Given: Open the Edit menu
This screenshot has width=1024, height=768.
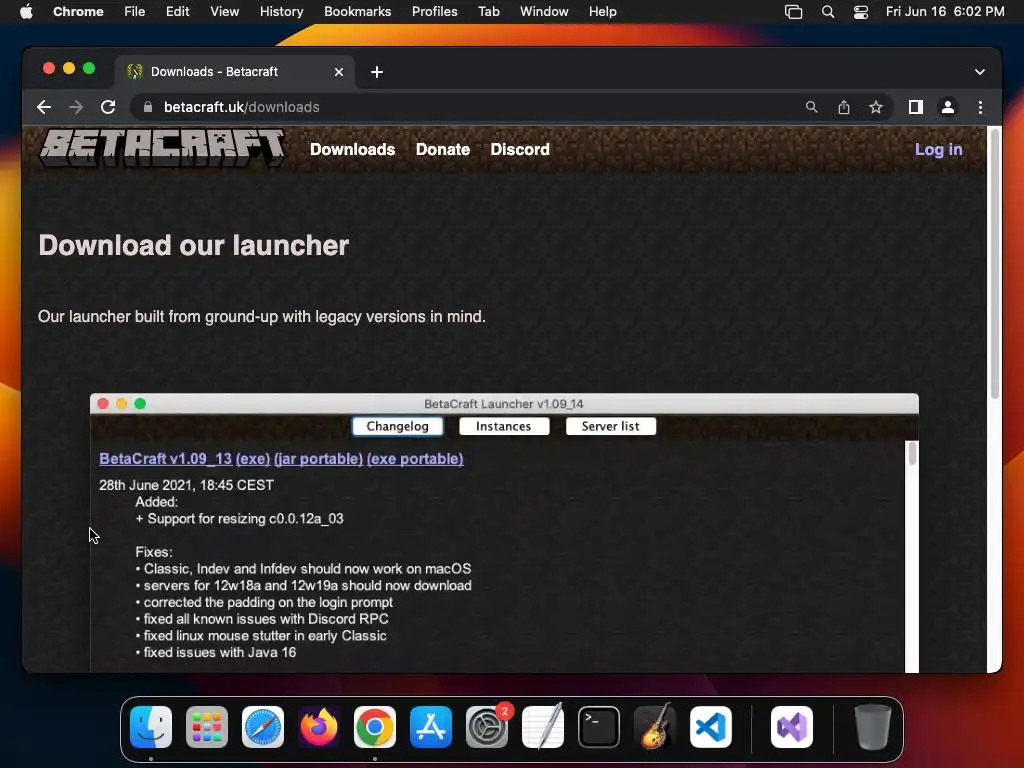Looking at the screenshot, I should pos(177,12).
